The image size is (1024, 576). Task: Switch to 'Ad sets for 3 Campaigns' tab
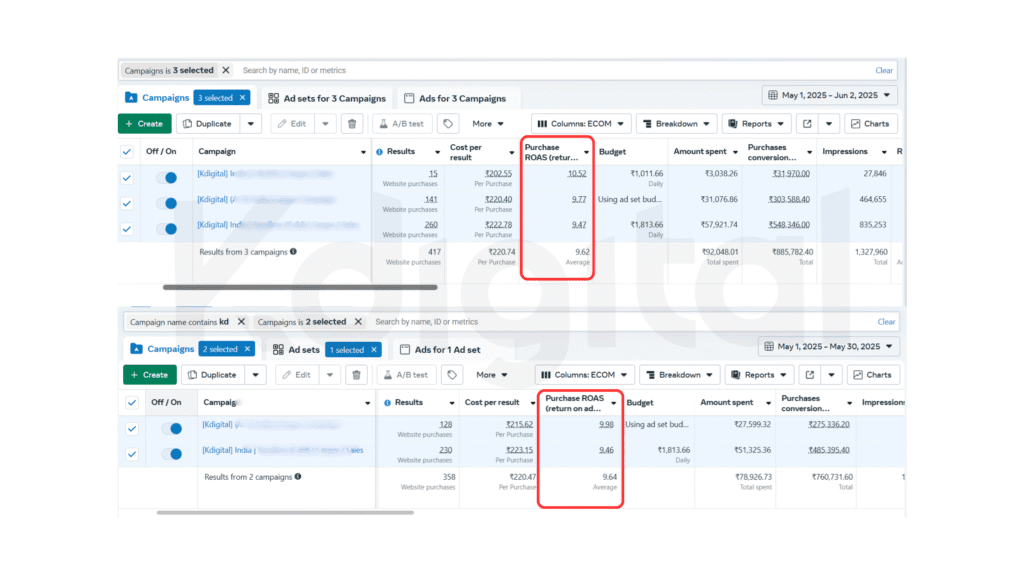[x=327, y=98]
